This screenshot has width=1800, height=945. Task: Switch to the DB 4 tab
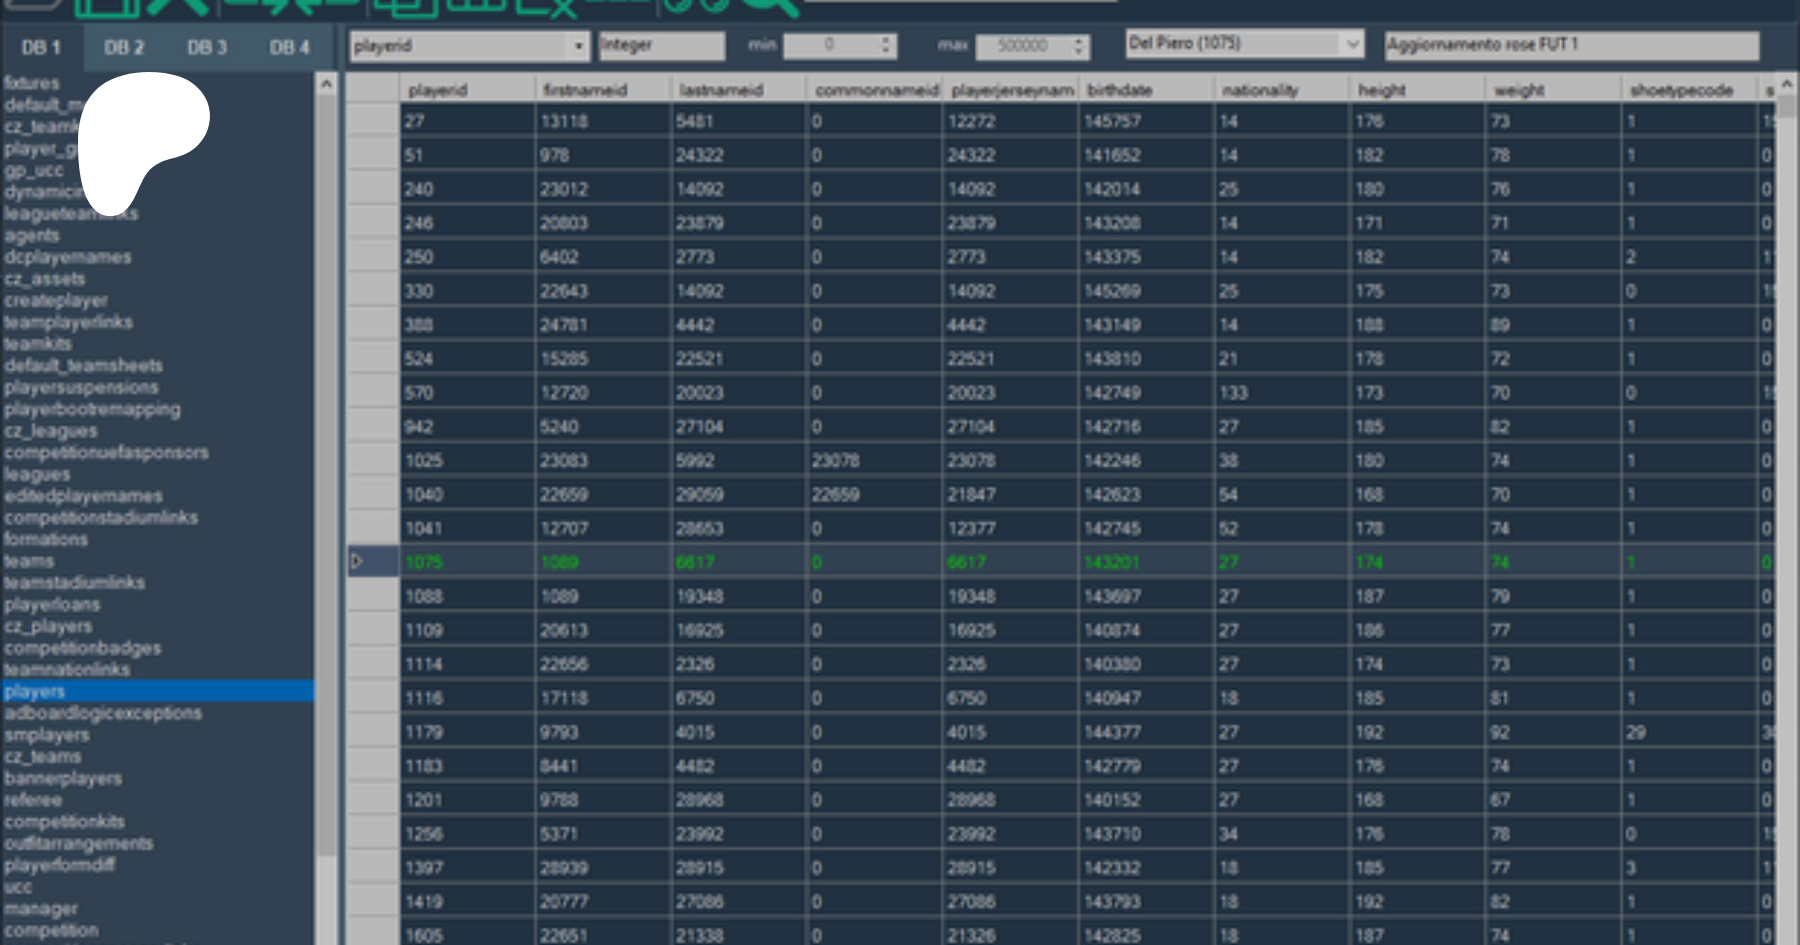[289, 47]
